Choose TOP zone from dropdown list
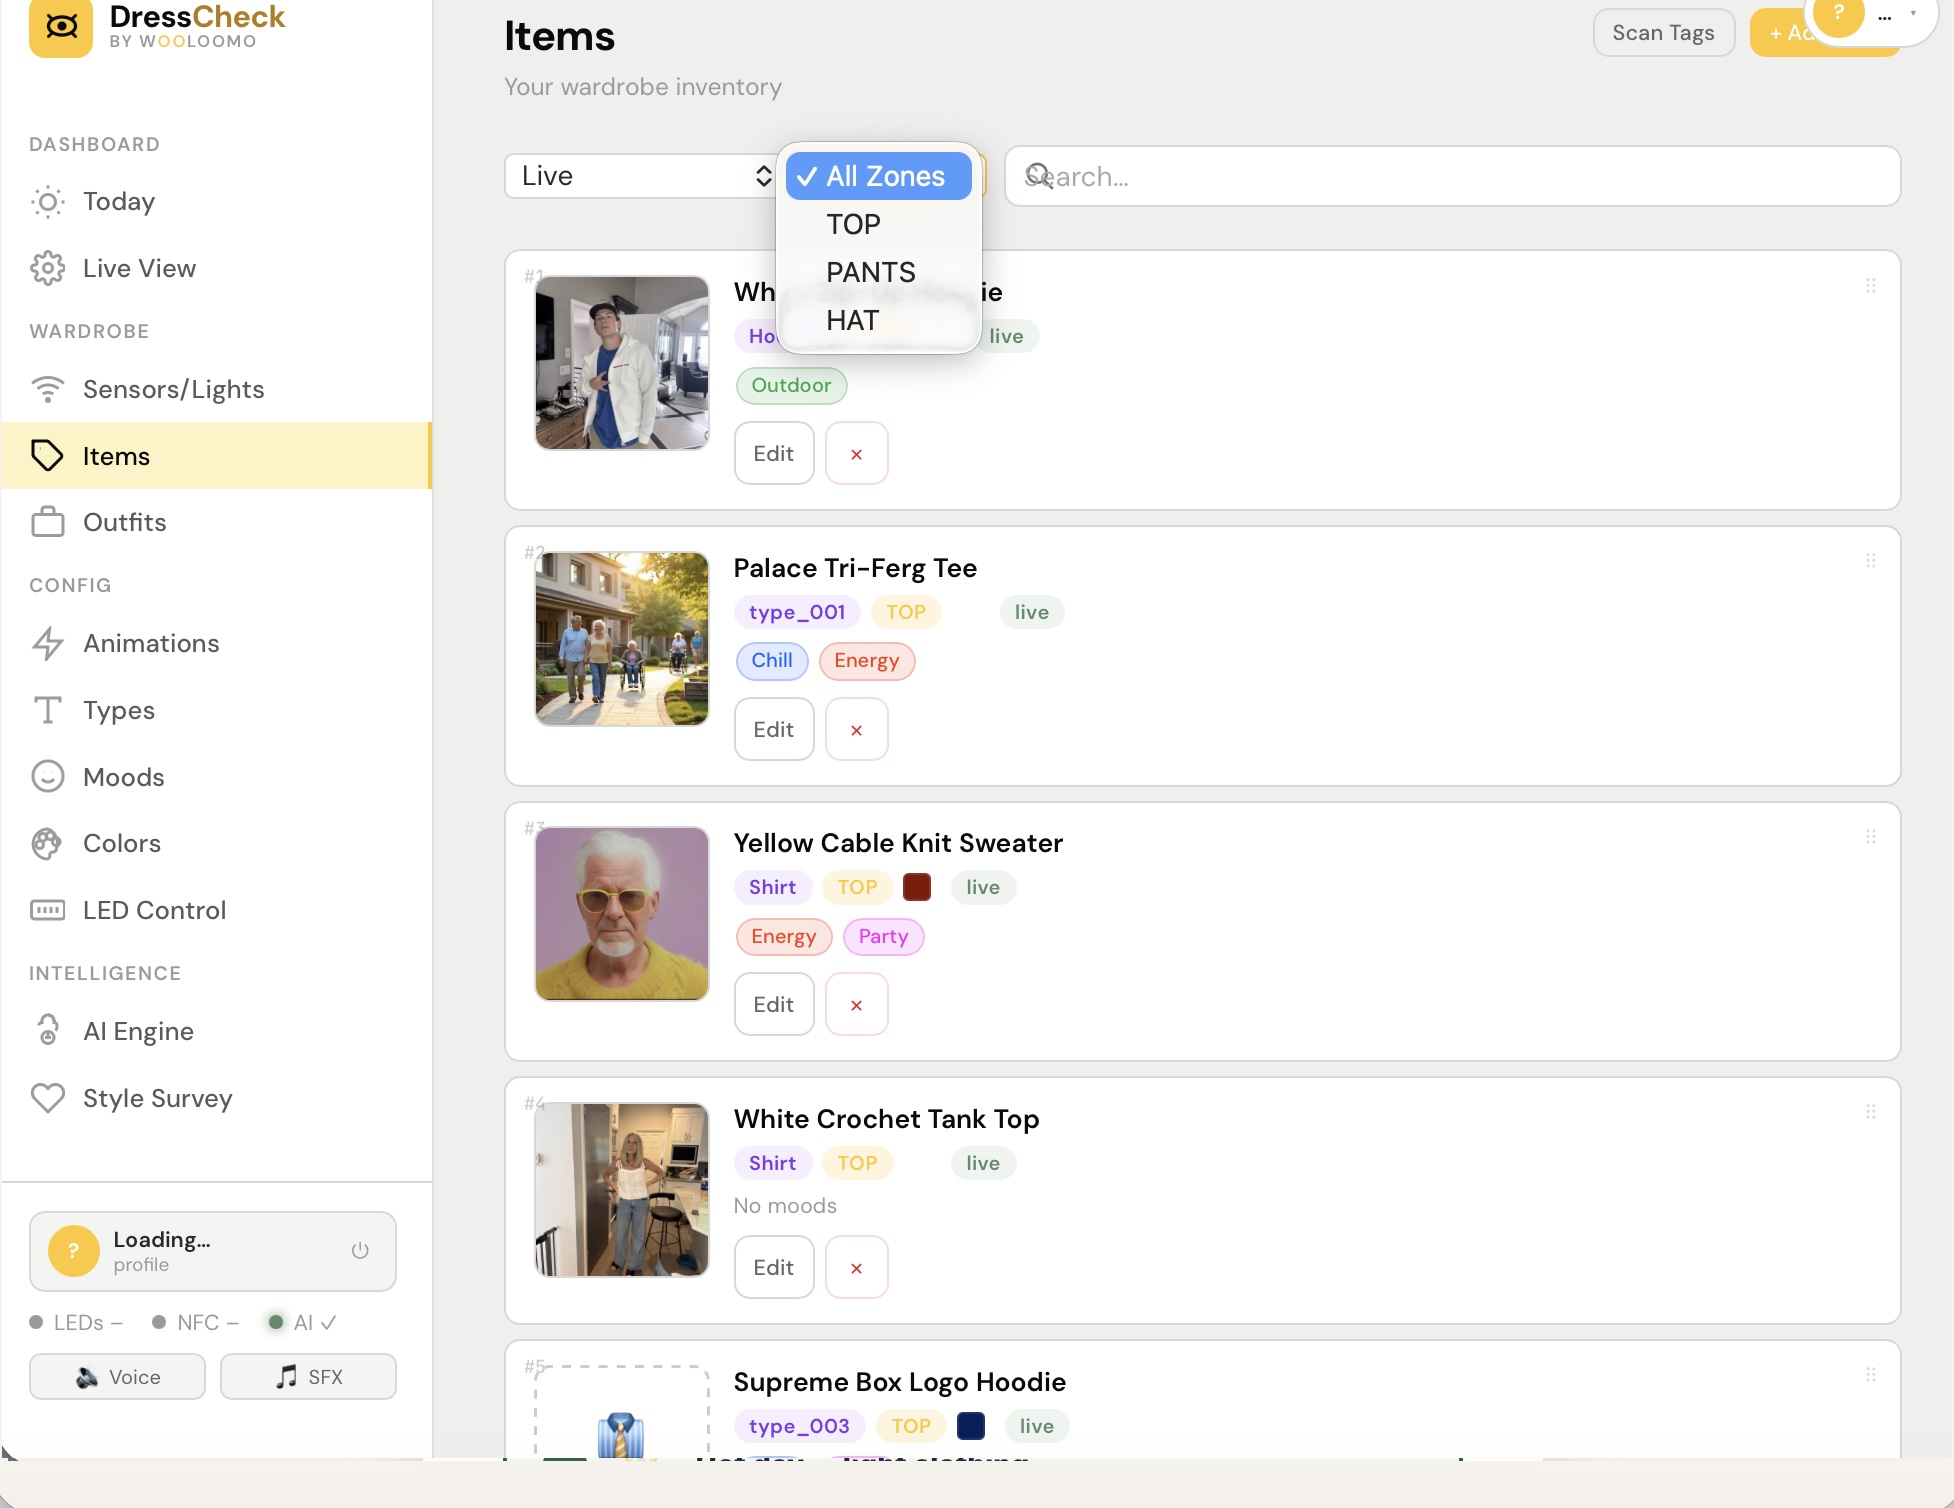The width and height of the screenshot is (1954, 1508). [x=878, y=224]
